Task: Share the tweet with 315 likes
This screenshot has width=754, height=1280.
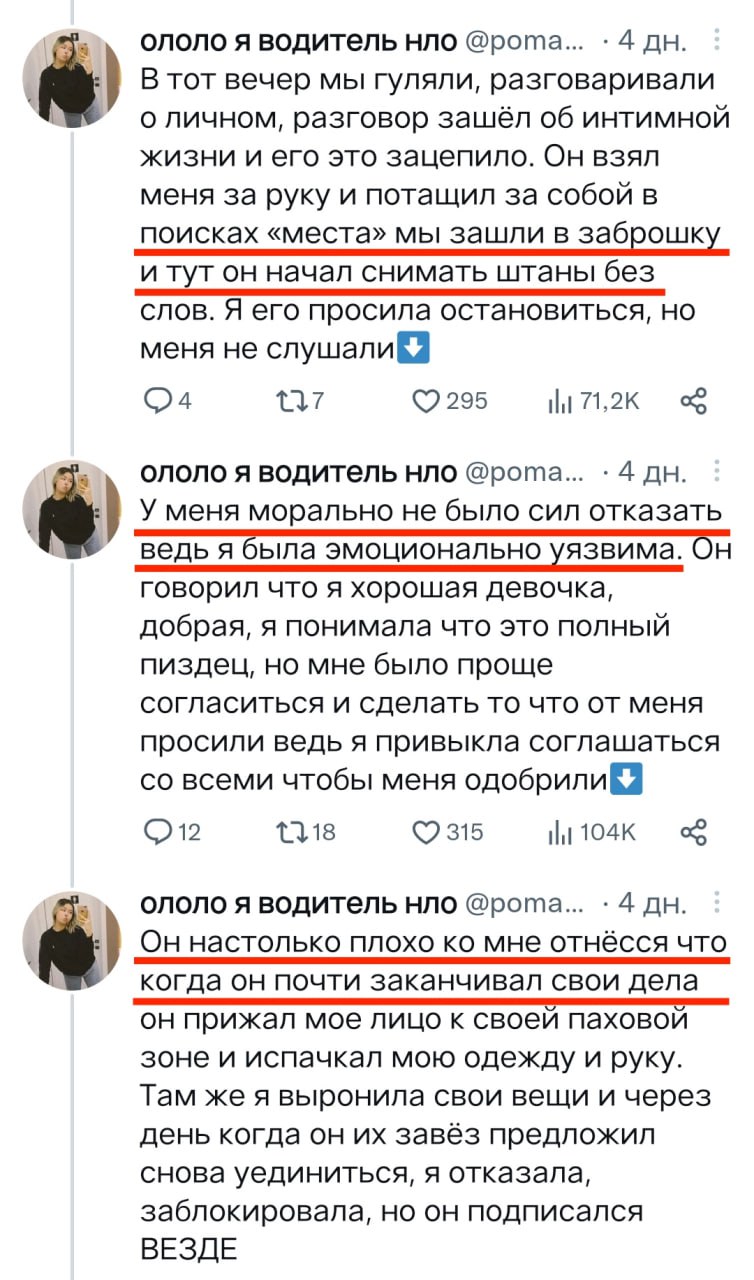Action: tap(693, 832)
